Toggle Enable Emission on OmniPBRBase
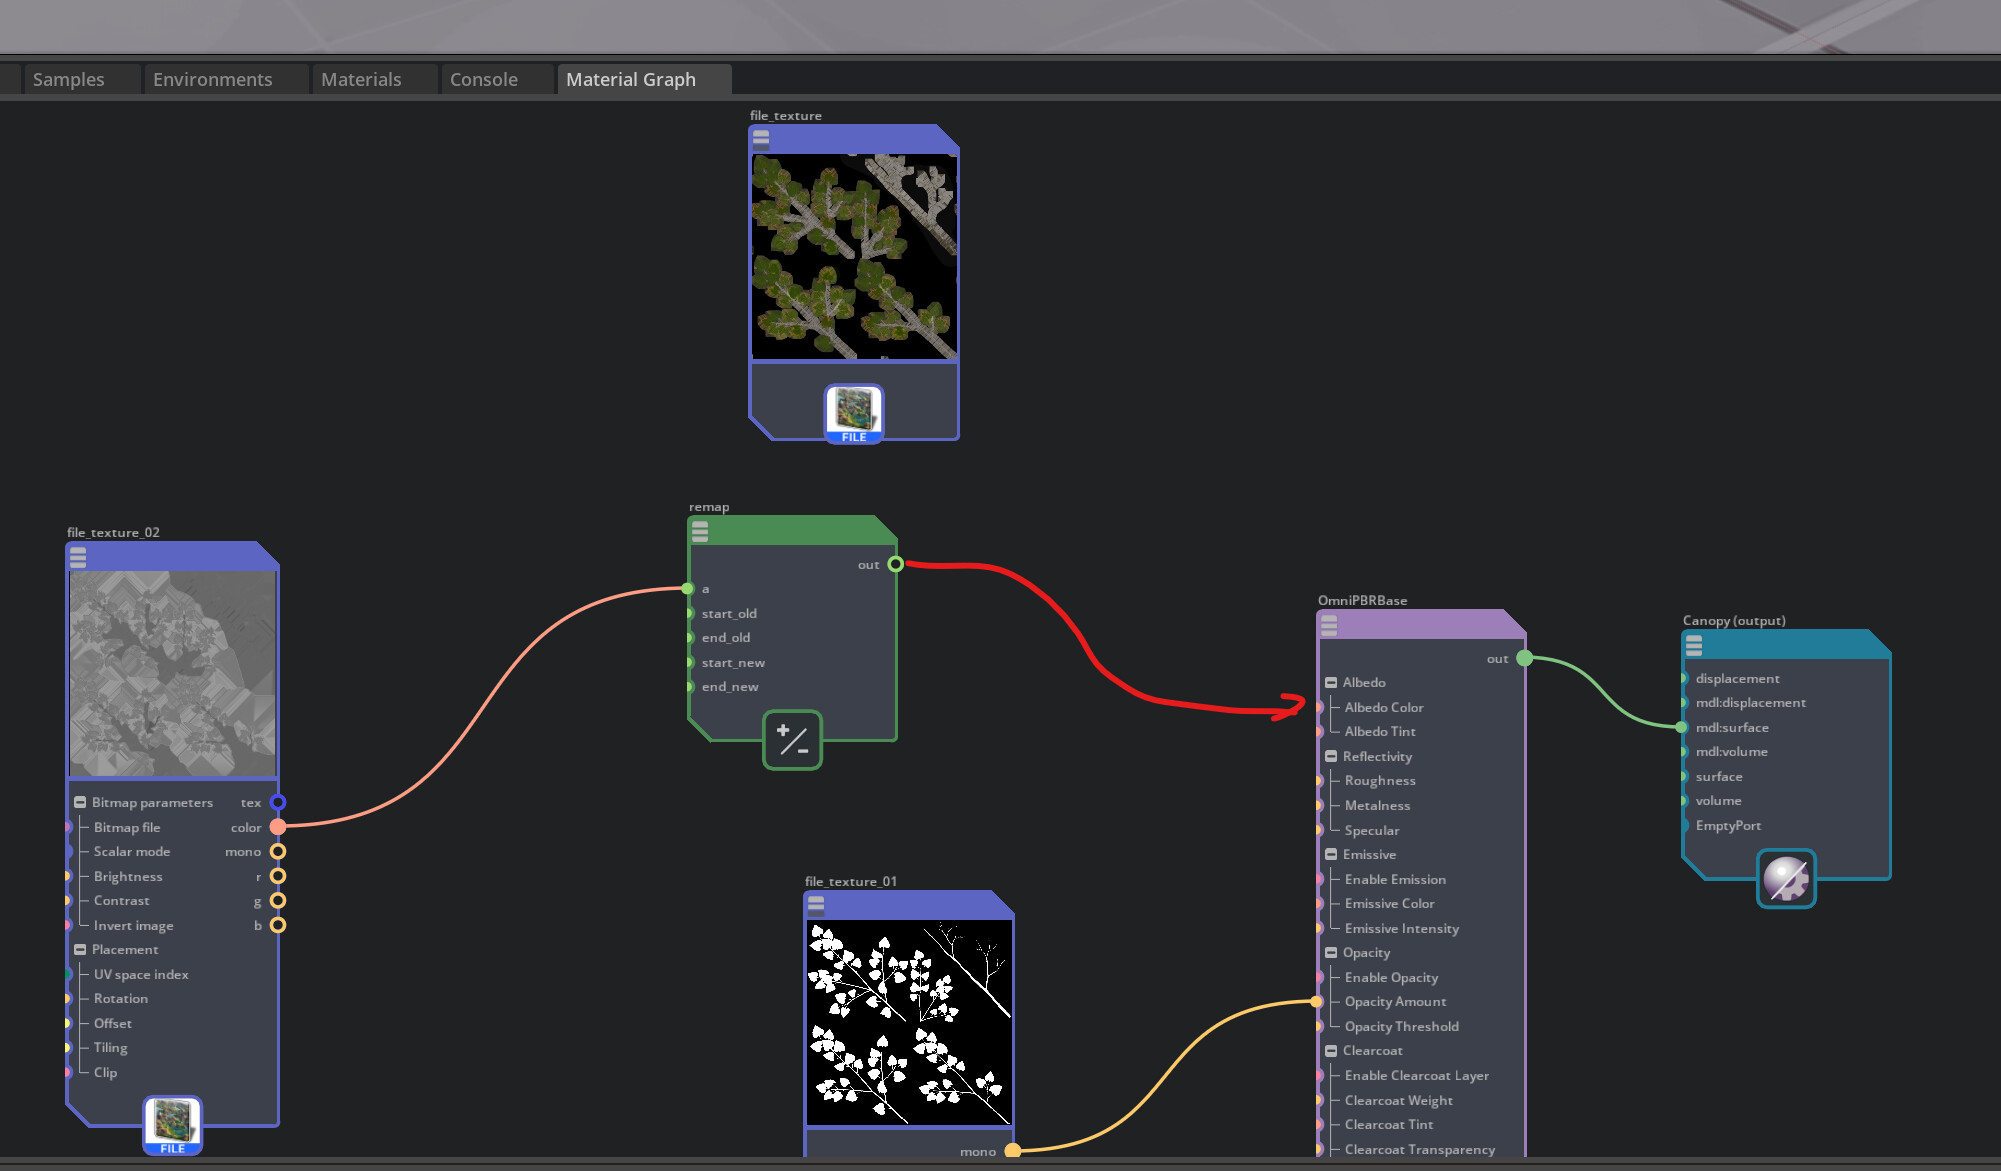The height and width of the screenshot is (1171, 2001). coord(1395,879)
